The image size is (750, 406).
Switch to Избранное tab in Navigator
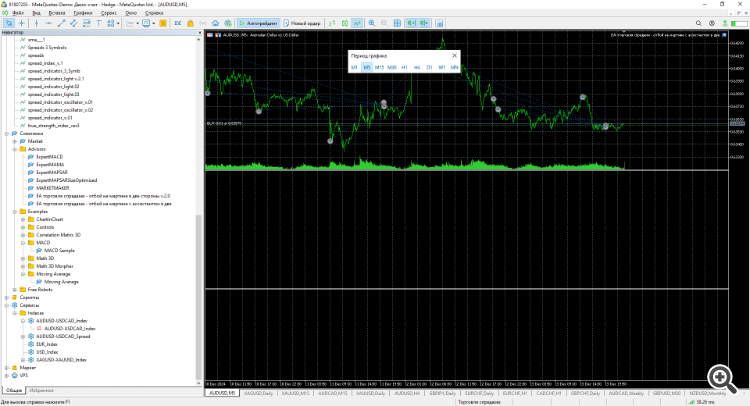(42, 390)
